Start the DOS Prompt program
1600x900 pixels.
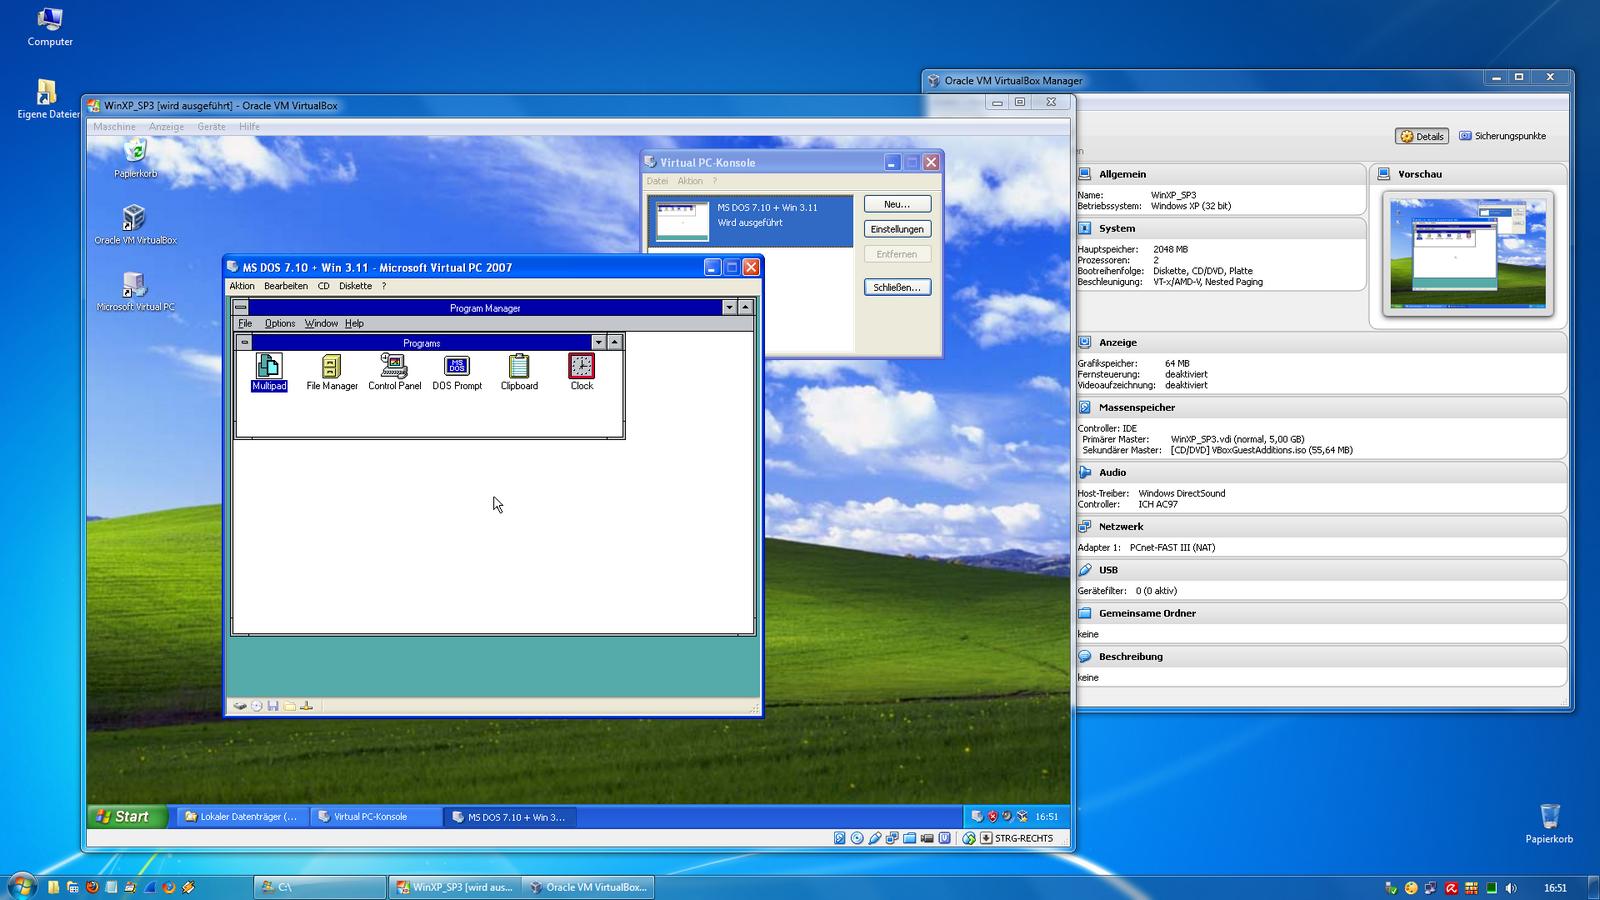[457, 372]
